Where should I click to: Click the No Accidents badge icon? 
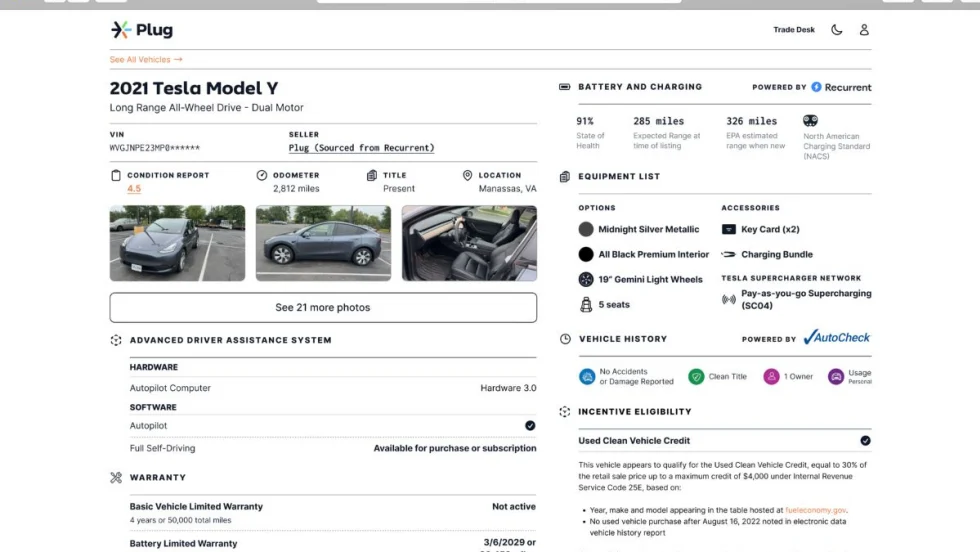tap(587, 376)
